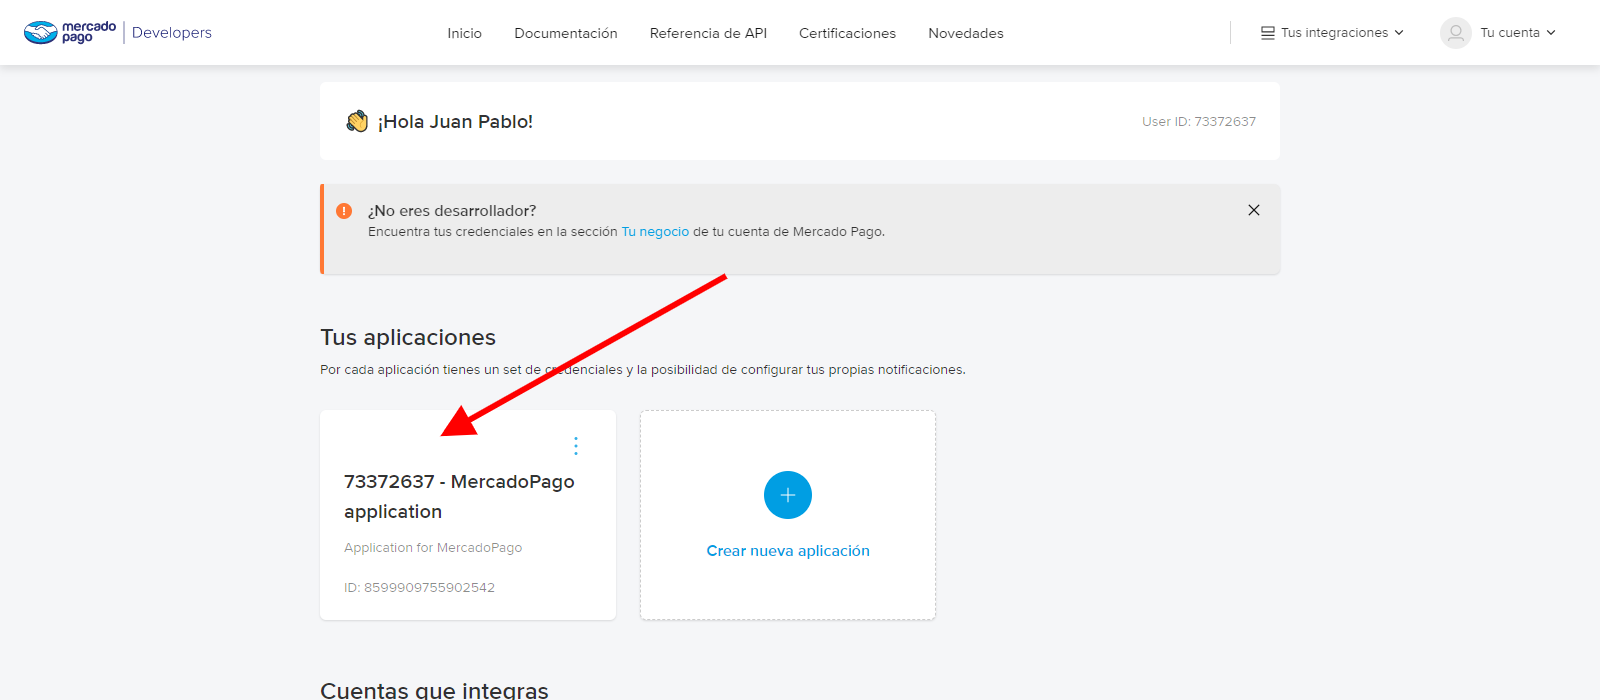Click the blue plus circle icon
The width and height of the screenshot is (1600, 700).
coord(788,495)
